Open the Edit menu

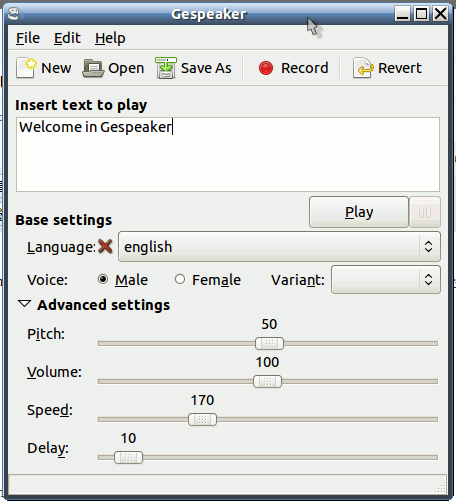(x=67, y=38)
